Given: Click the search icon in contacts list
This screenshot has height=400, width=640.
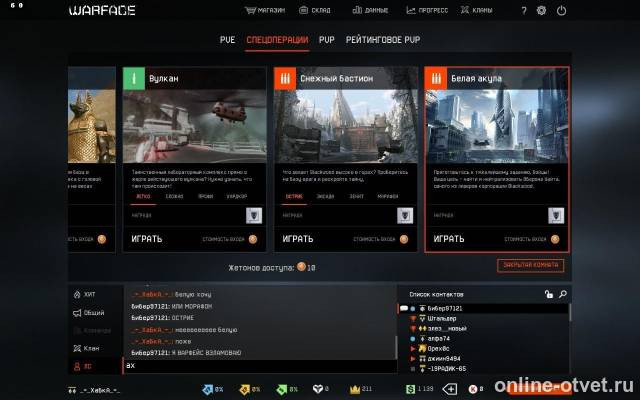Looking at the screenshot, I should tap(562, 294).
